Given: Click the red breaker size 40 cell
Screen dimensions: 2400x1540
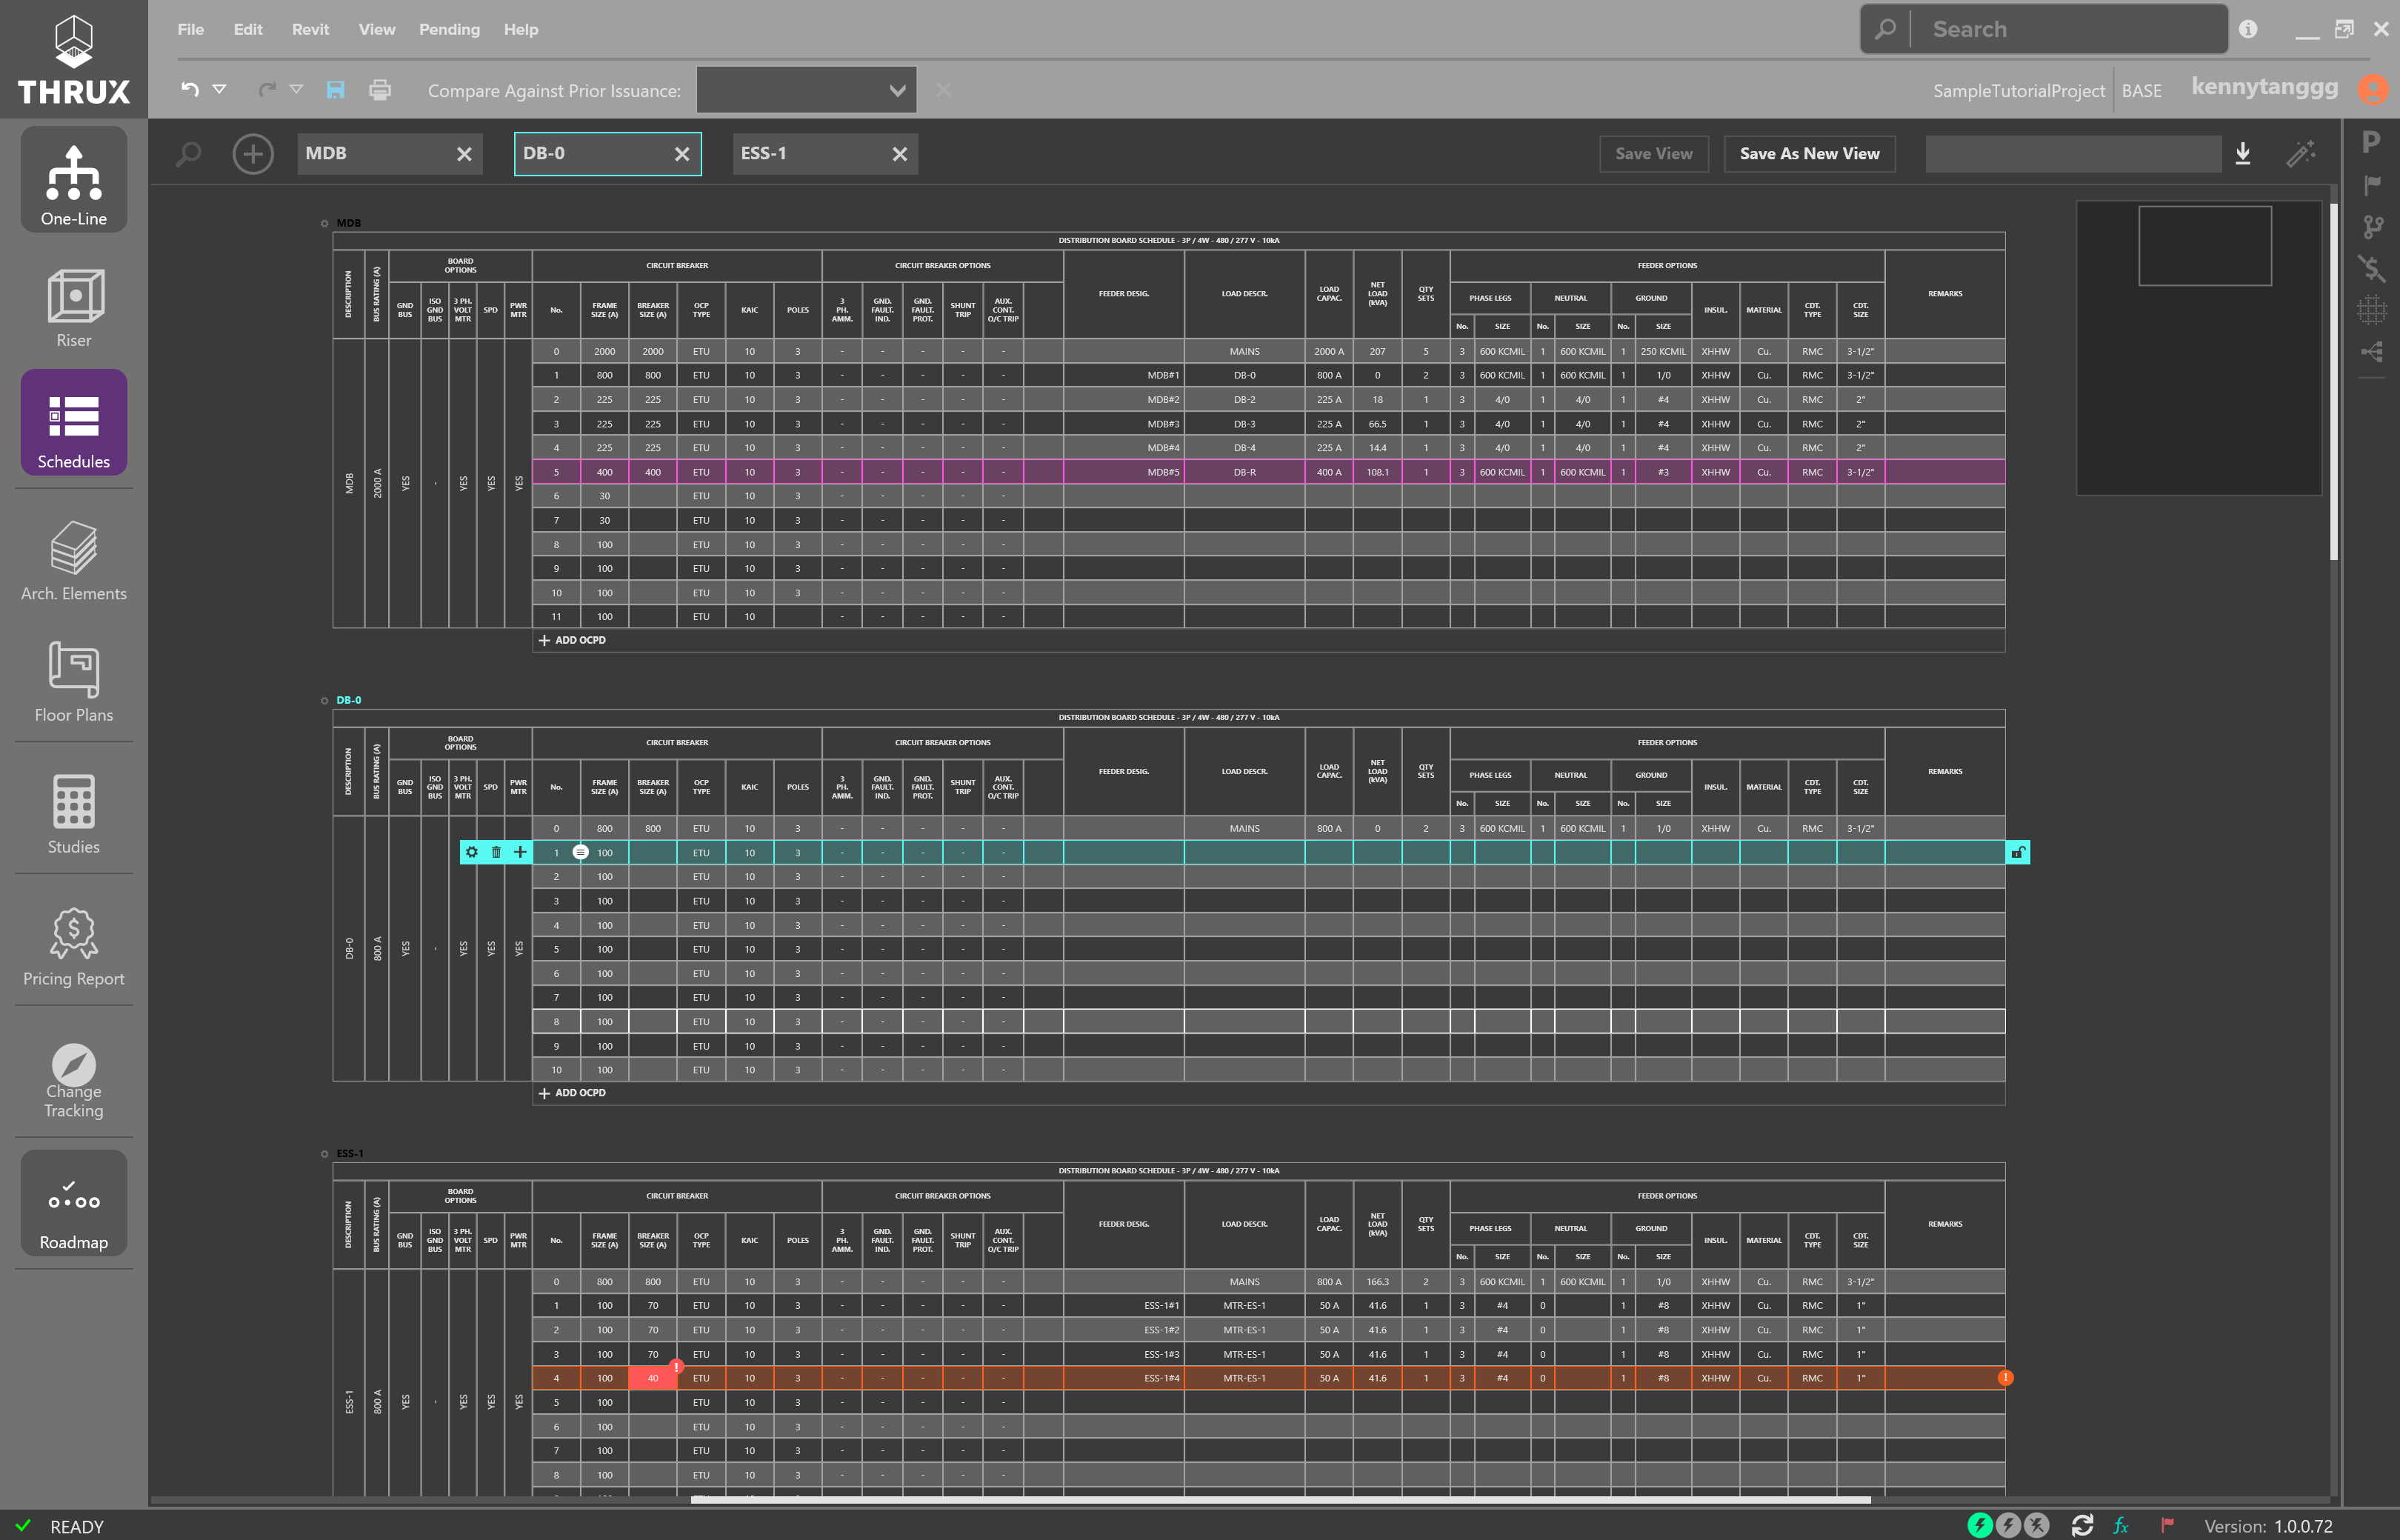Looking at the screenshot, I should pos(653,1378).
